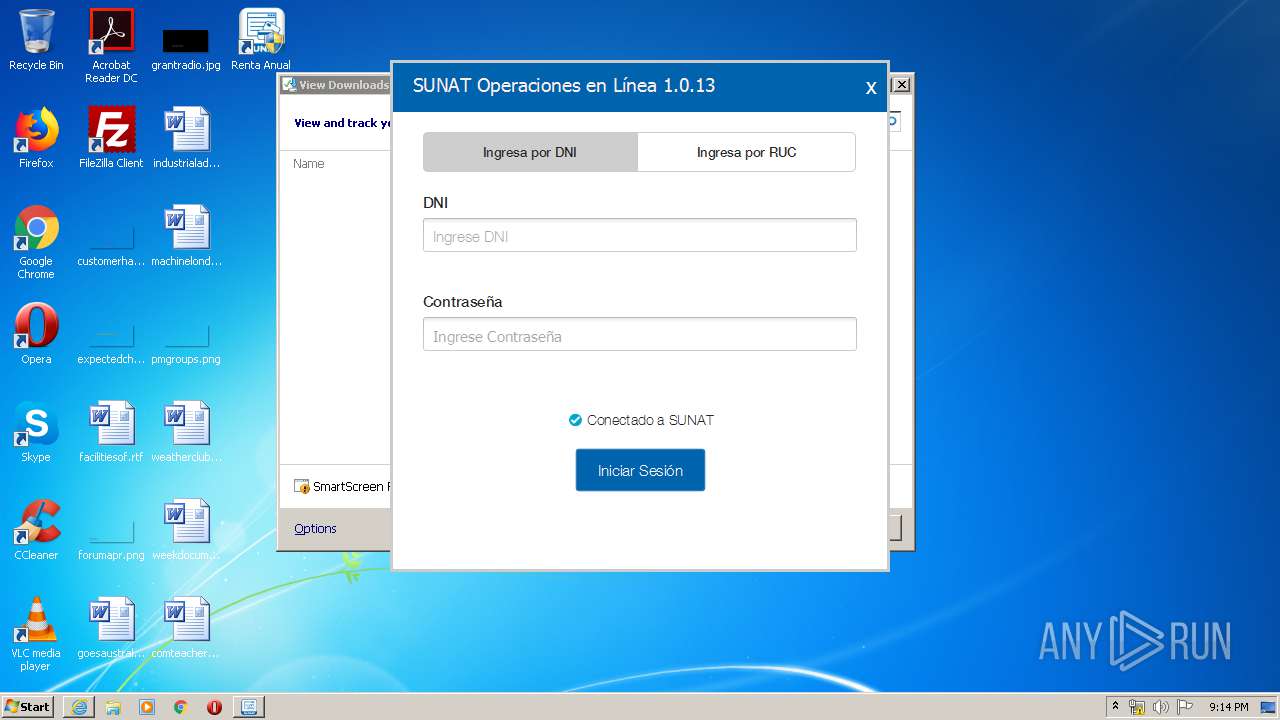The image size is (1280, 720).
Task: Click the Name column header in View Downloads
Action: (309, 164)
